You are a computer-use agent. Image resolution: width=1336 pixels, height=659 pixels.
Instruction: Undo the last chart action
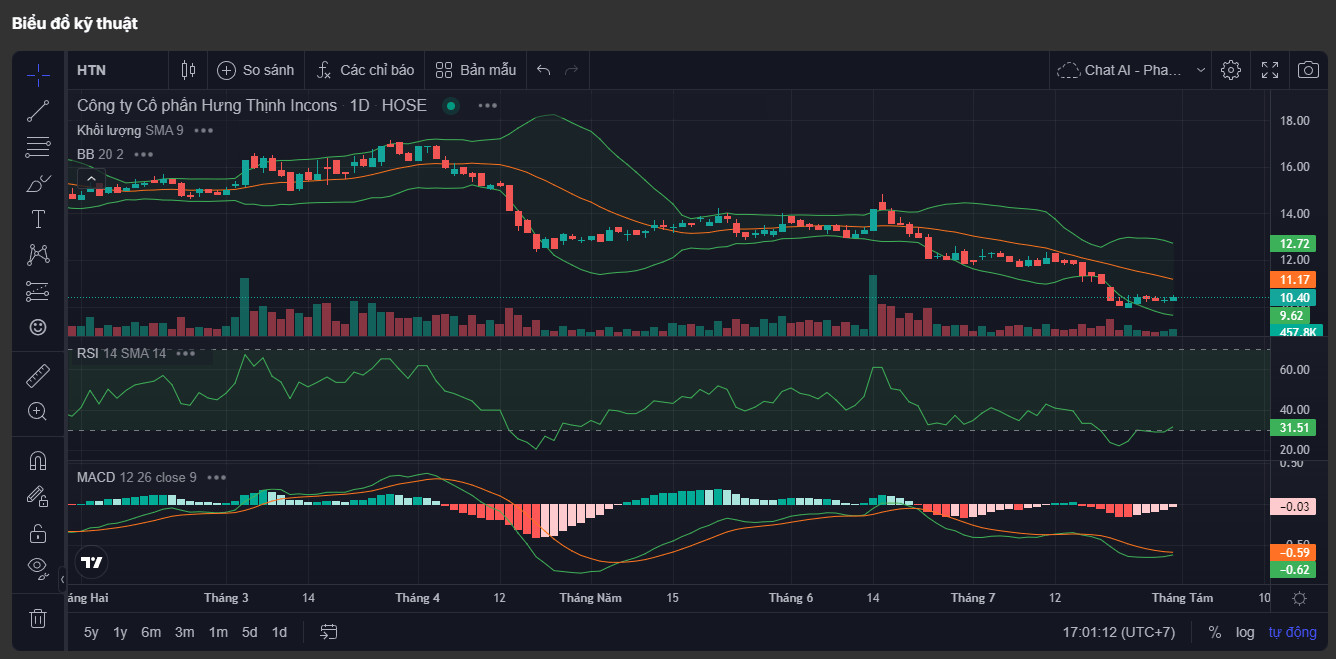544,70
